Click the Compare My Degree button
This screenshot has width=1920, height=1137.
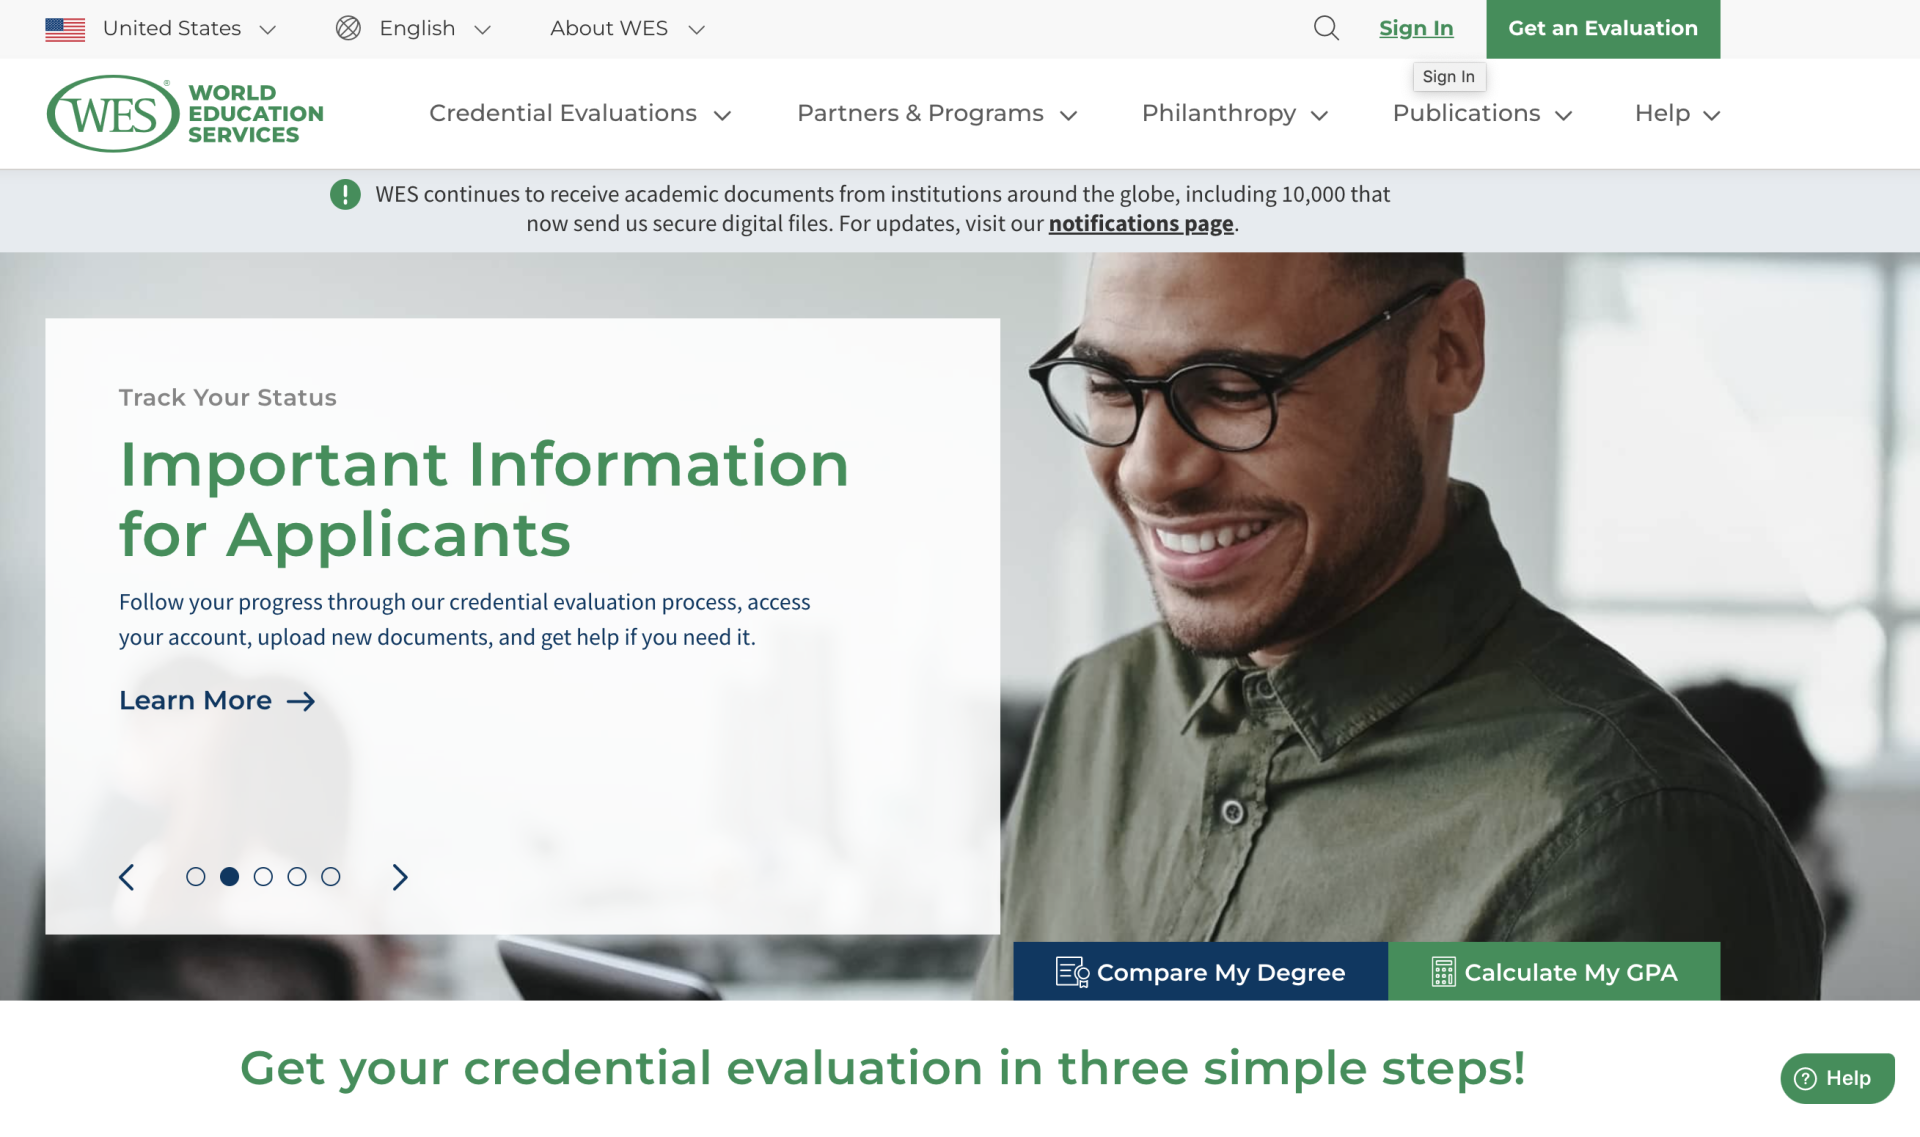pos(1200,972)
